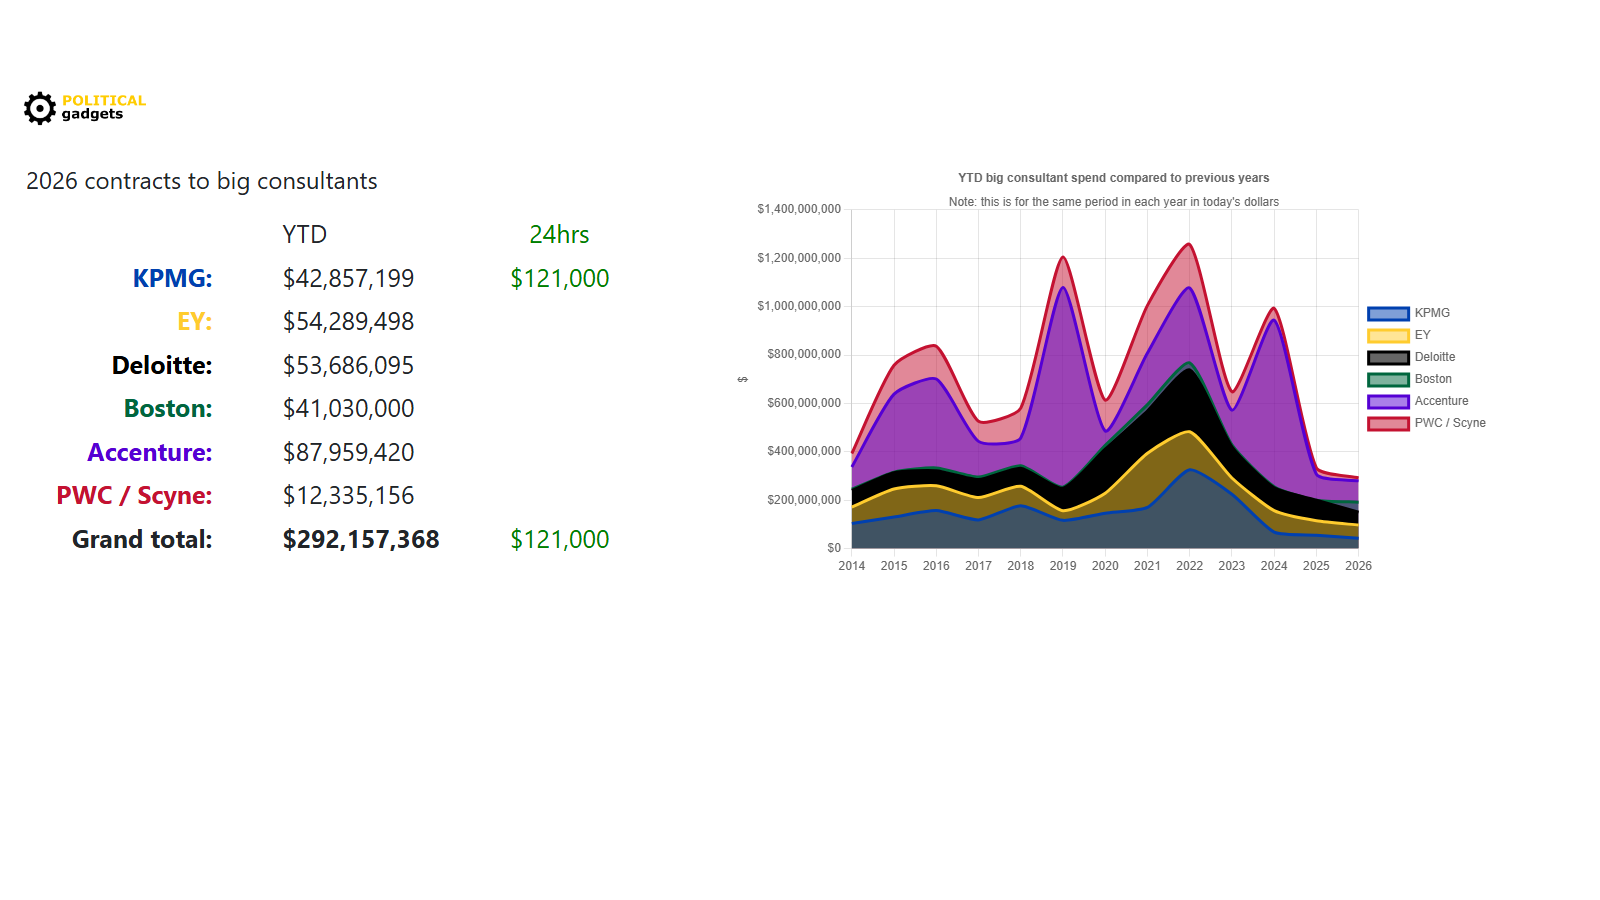The height and width of the screenshot is (900, 1600).
Task: Click the chart note about today's dollars
Action: [1113, 202]
